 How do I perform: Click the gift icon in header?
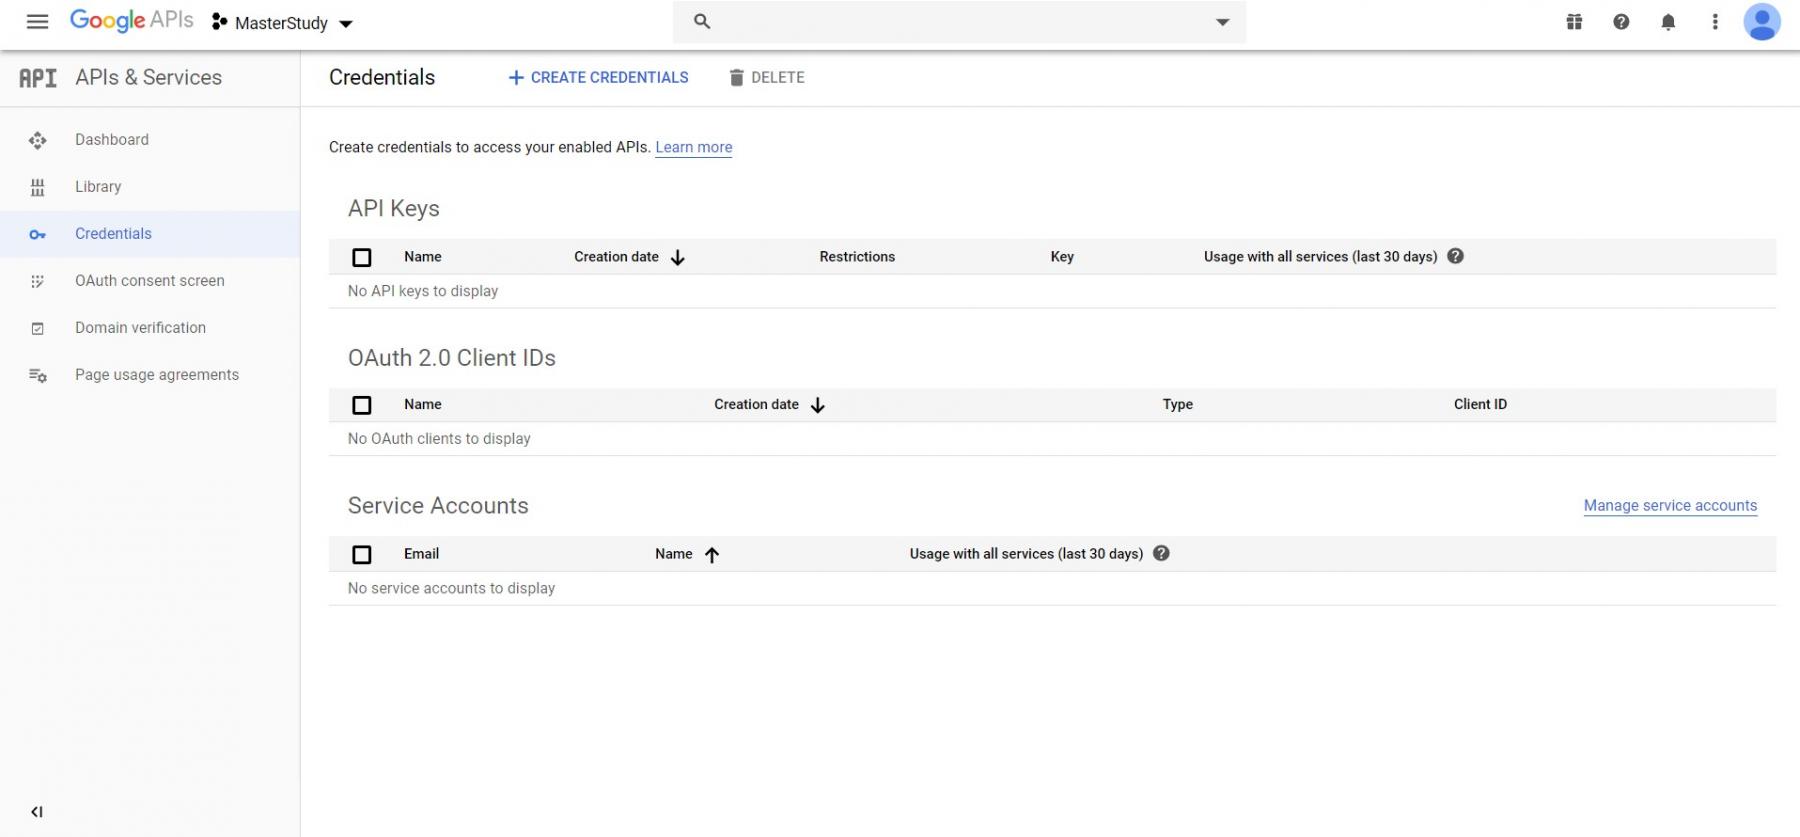coord(1574,22)
